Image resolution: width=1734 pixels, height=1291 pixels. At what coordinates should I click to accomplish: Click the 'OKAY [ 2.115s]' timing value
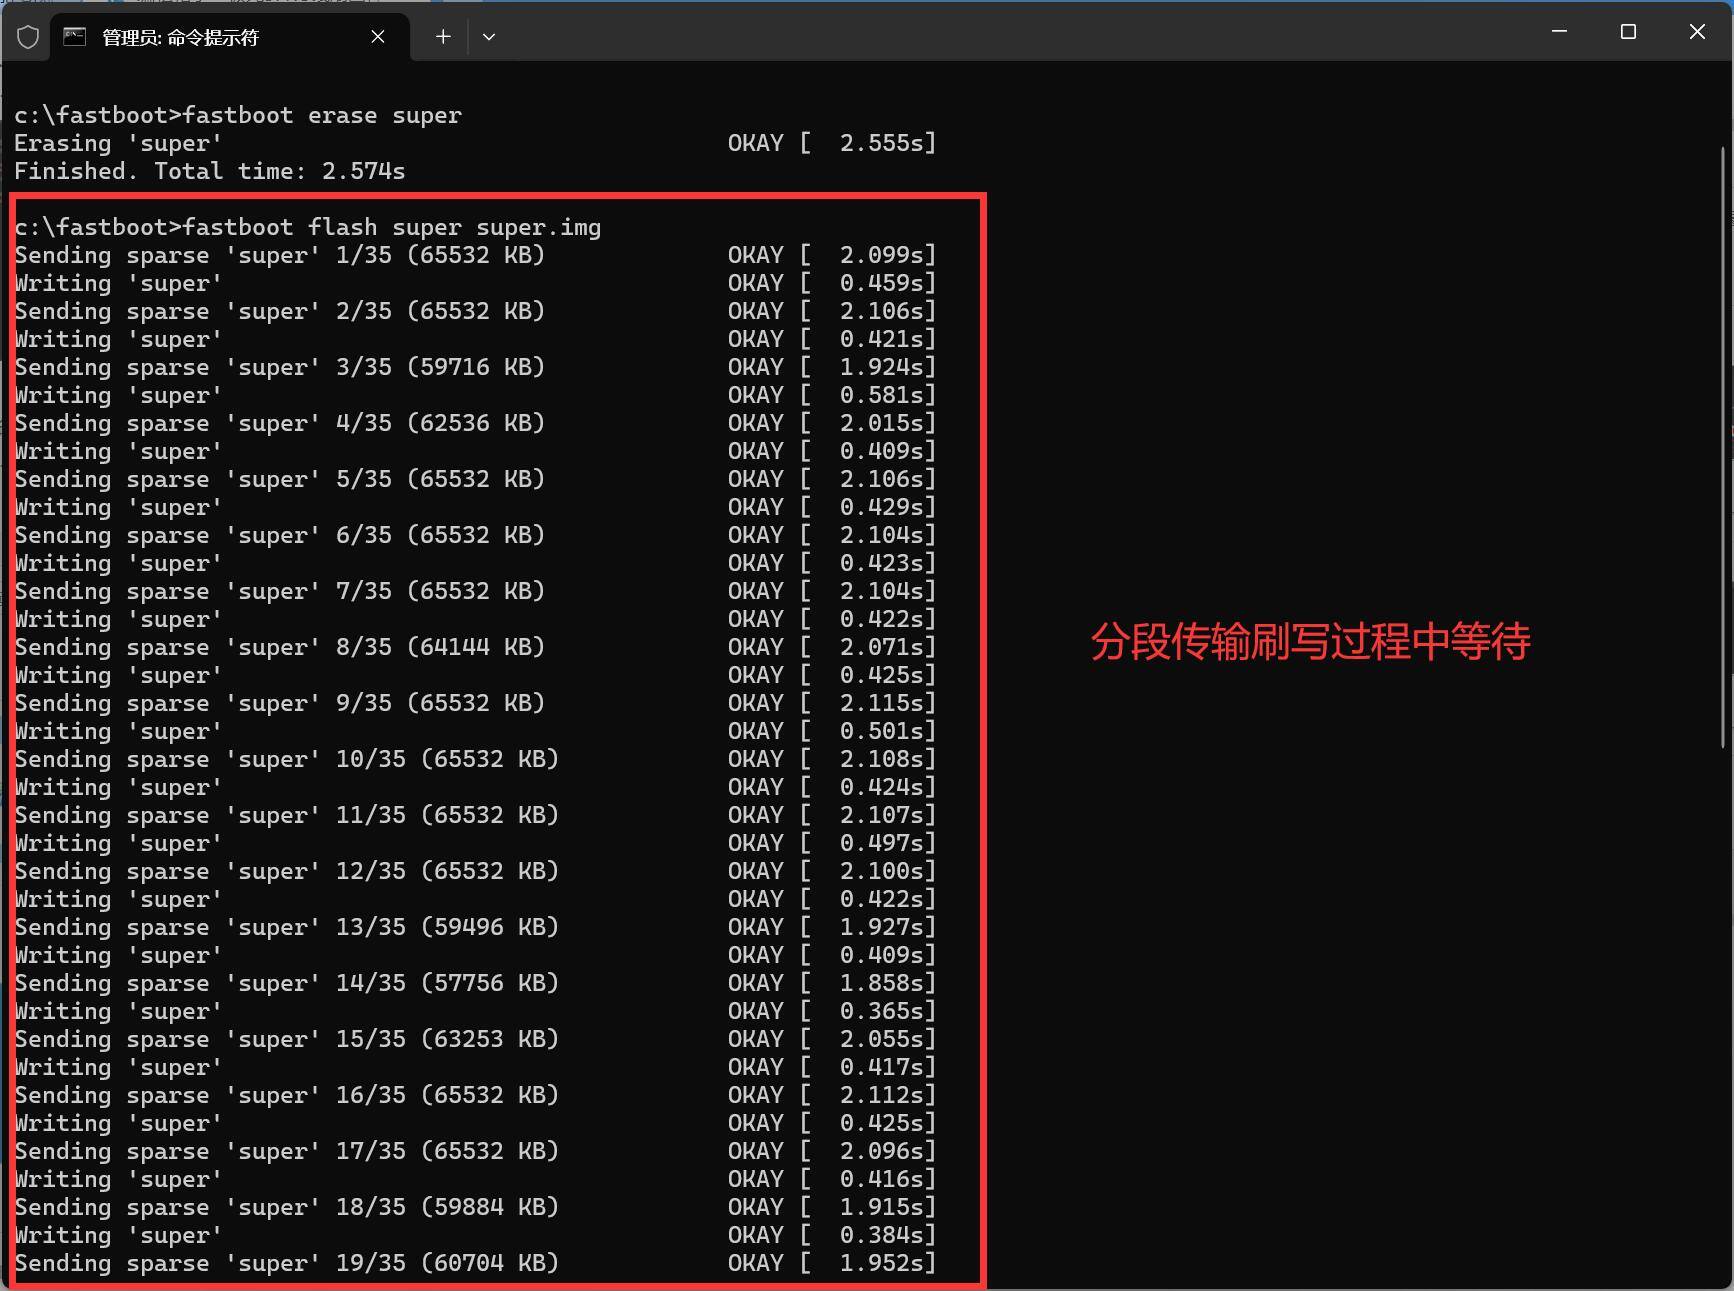832,703
